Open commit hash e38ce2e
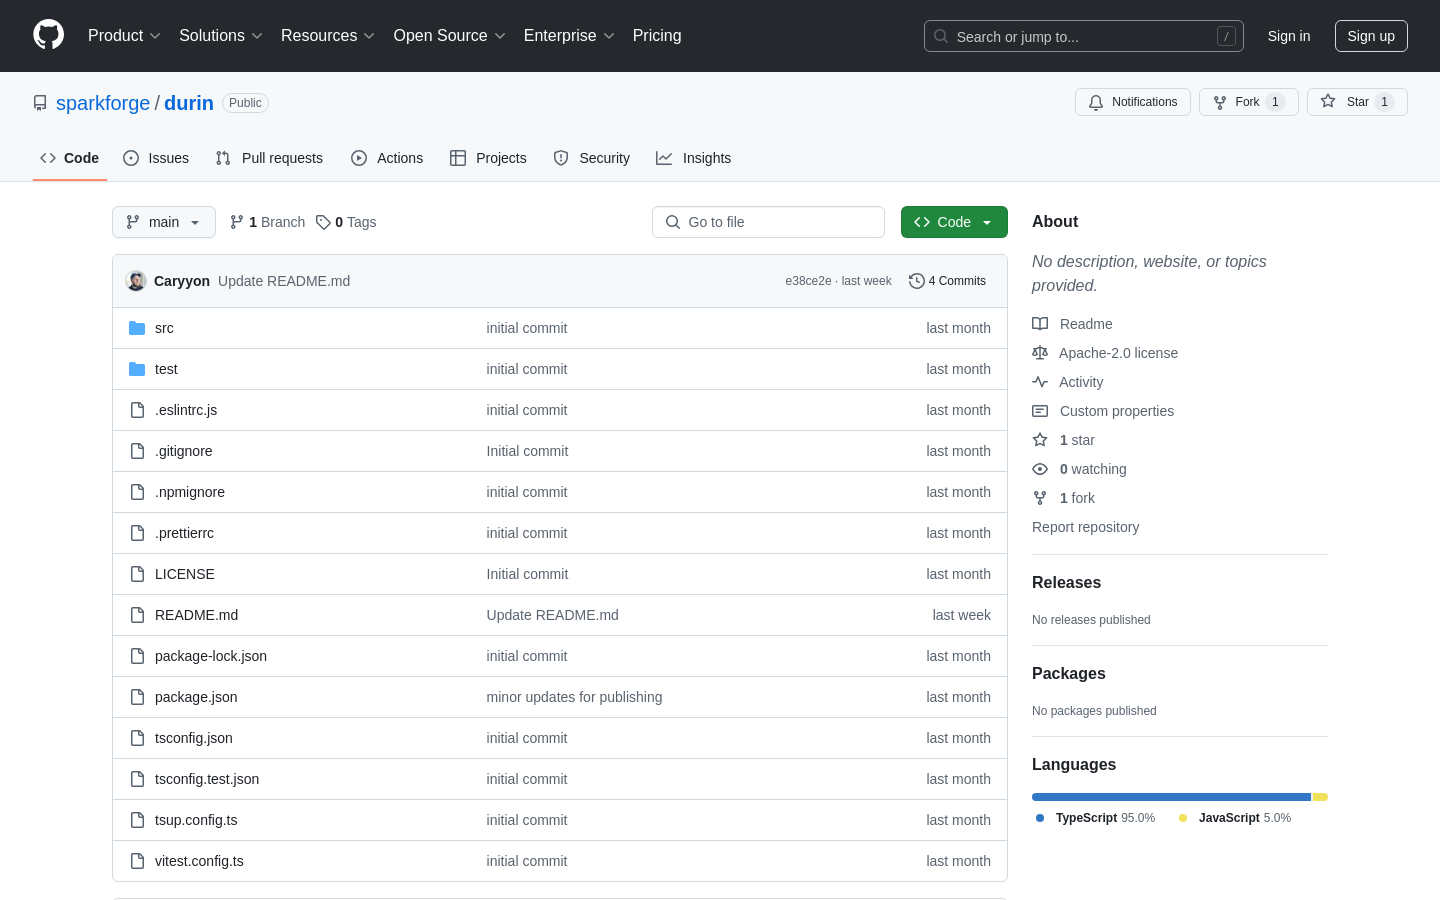This screenshot has height=900, width=1440. [808, 281]
